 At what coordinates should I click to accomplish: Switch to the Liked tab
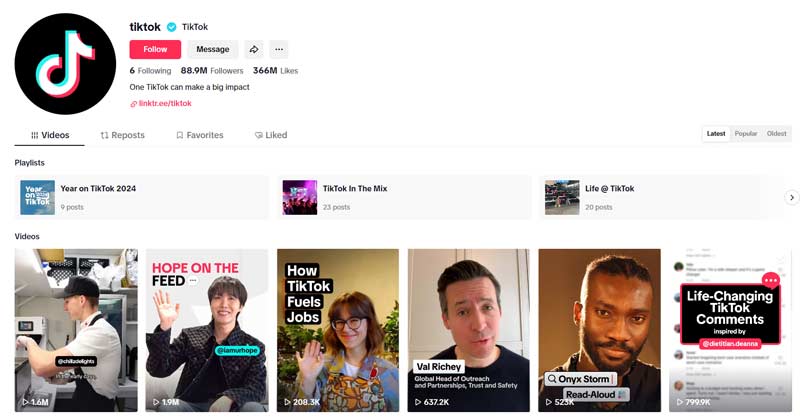tap(271, 135)
